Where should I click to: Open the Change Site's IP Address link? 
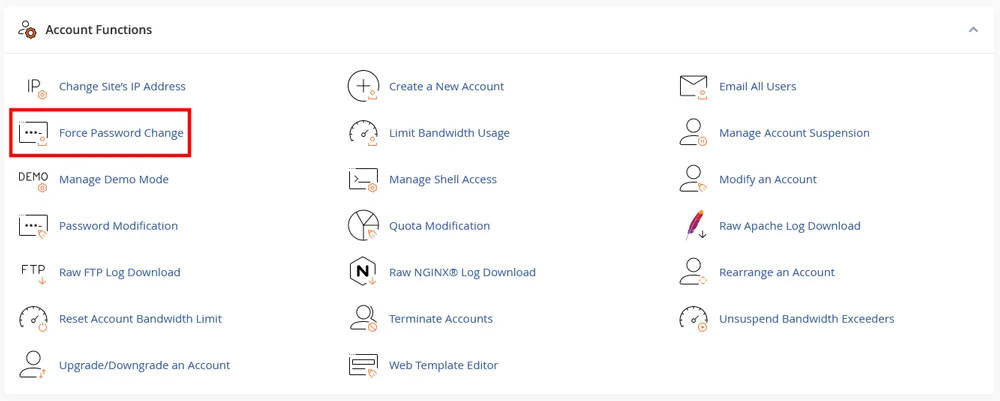click(122, 87)
